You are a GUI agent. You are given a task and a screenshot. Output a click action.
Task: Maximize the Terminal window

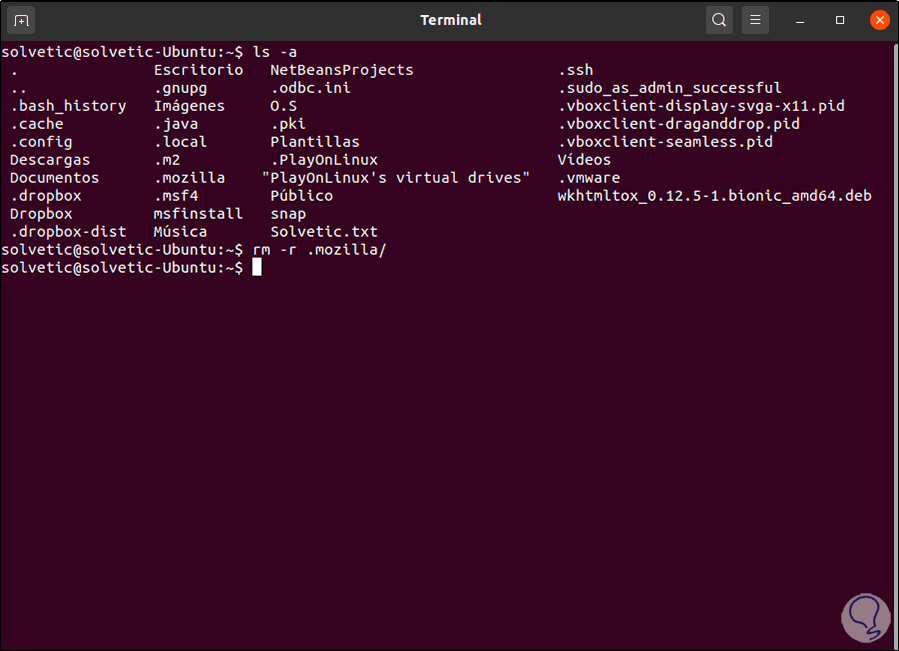click(x=840, y=20)
